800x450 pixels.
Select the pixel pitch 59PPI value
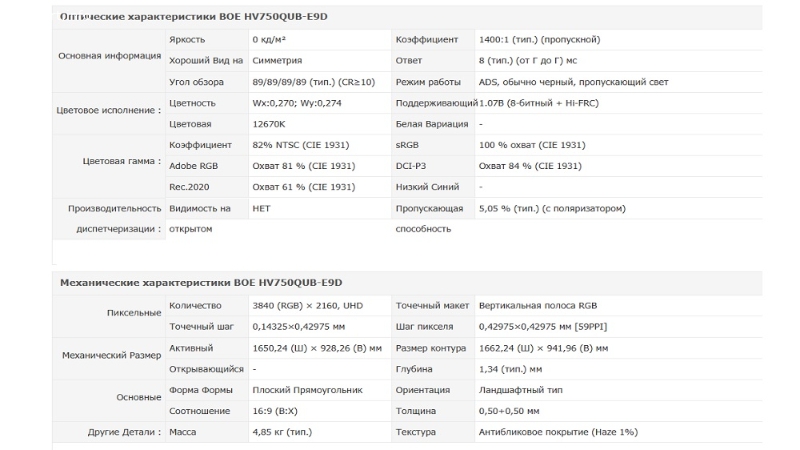(x=543, y=327)
